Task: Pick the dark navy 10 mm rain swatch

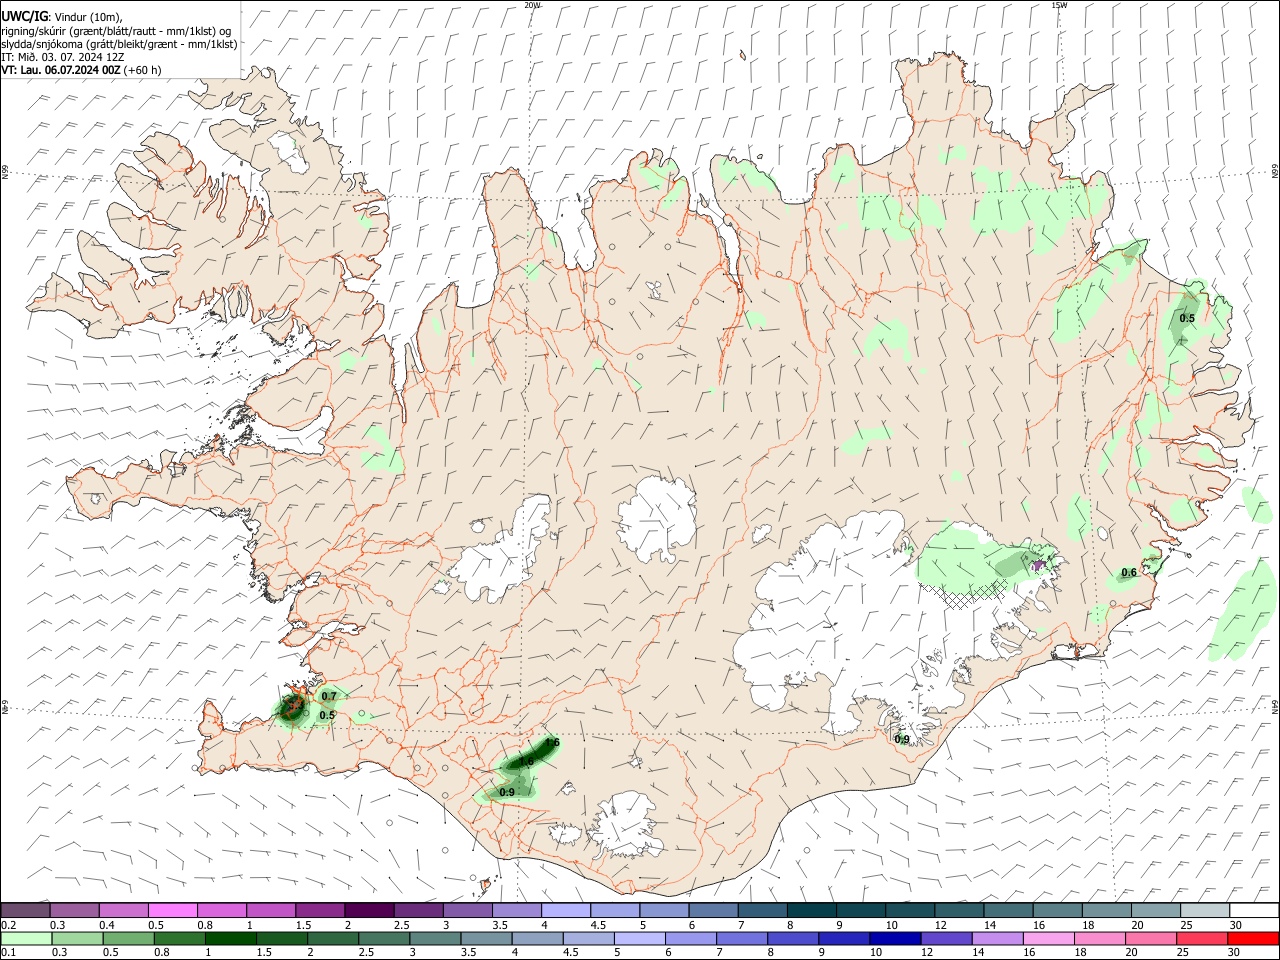Action: (893, 938)
